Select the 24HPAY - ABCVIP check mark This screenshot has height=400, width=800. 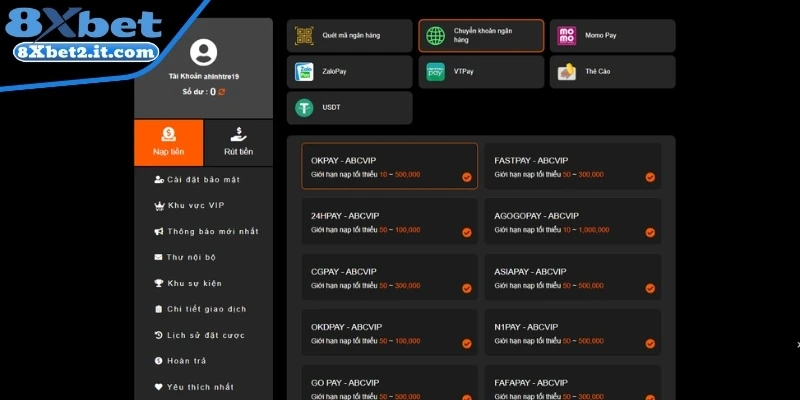tap(467, 233)
